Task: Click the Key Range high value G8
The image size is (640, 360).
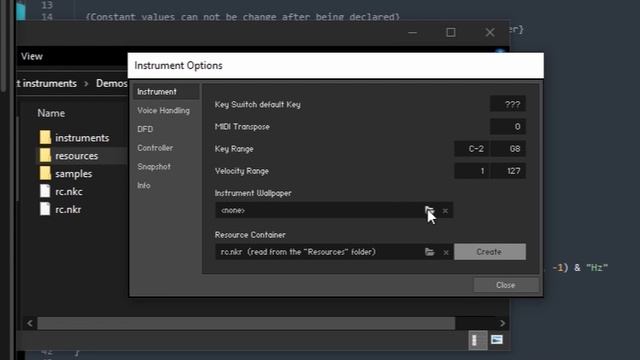Action: click(x=508, y=149)
